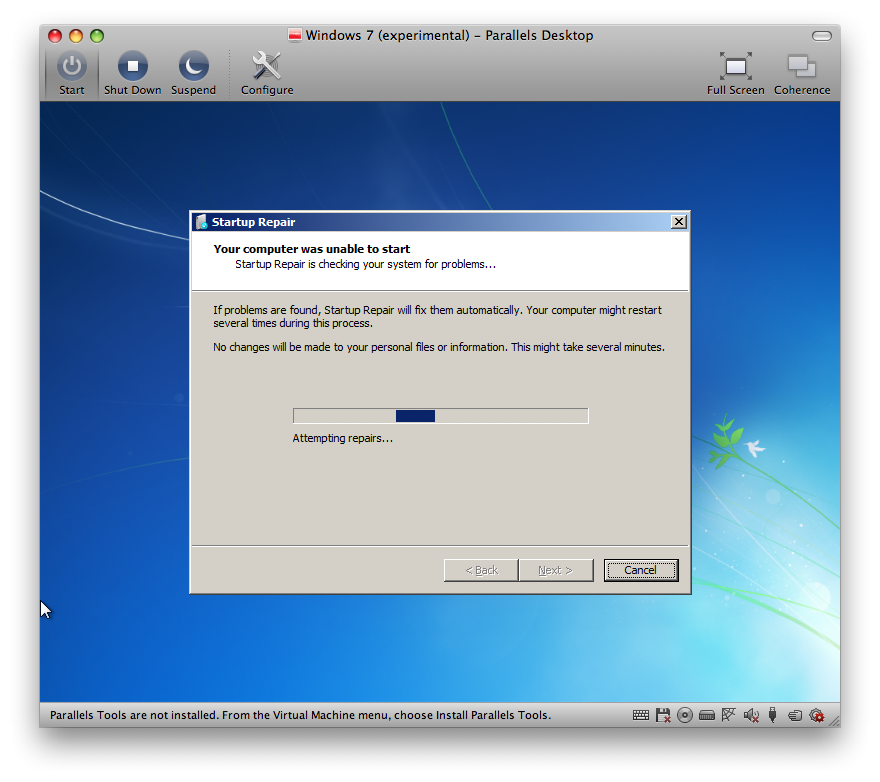Cancel the Startup Repair process
The image size is (880, 782).
641,570
